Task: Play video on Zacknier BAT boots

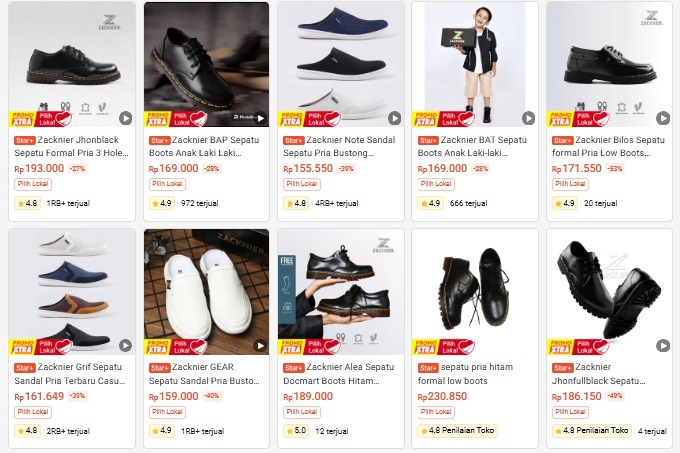Action: click(x=528, y=118)
